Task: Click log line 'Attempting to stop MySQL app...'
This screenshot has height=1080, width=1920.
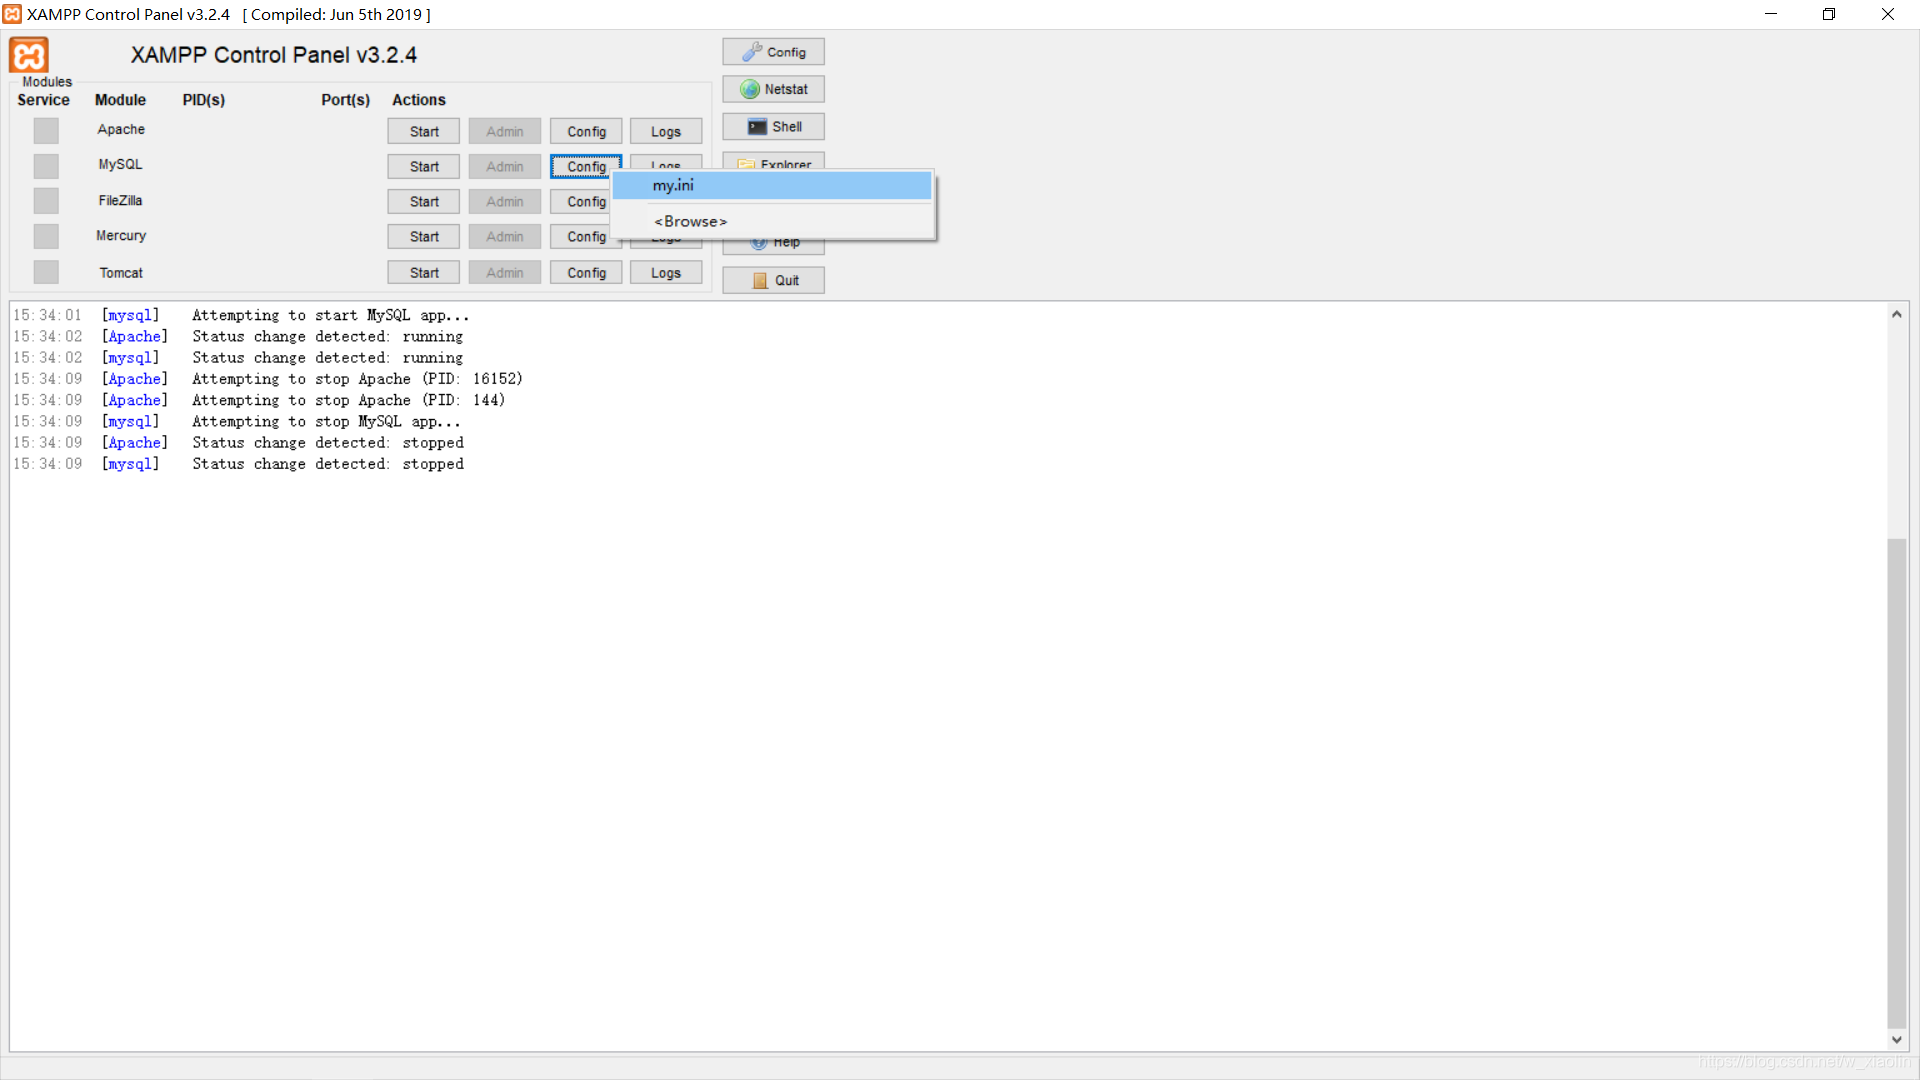Action: [x=326, y=421]
